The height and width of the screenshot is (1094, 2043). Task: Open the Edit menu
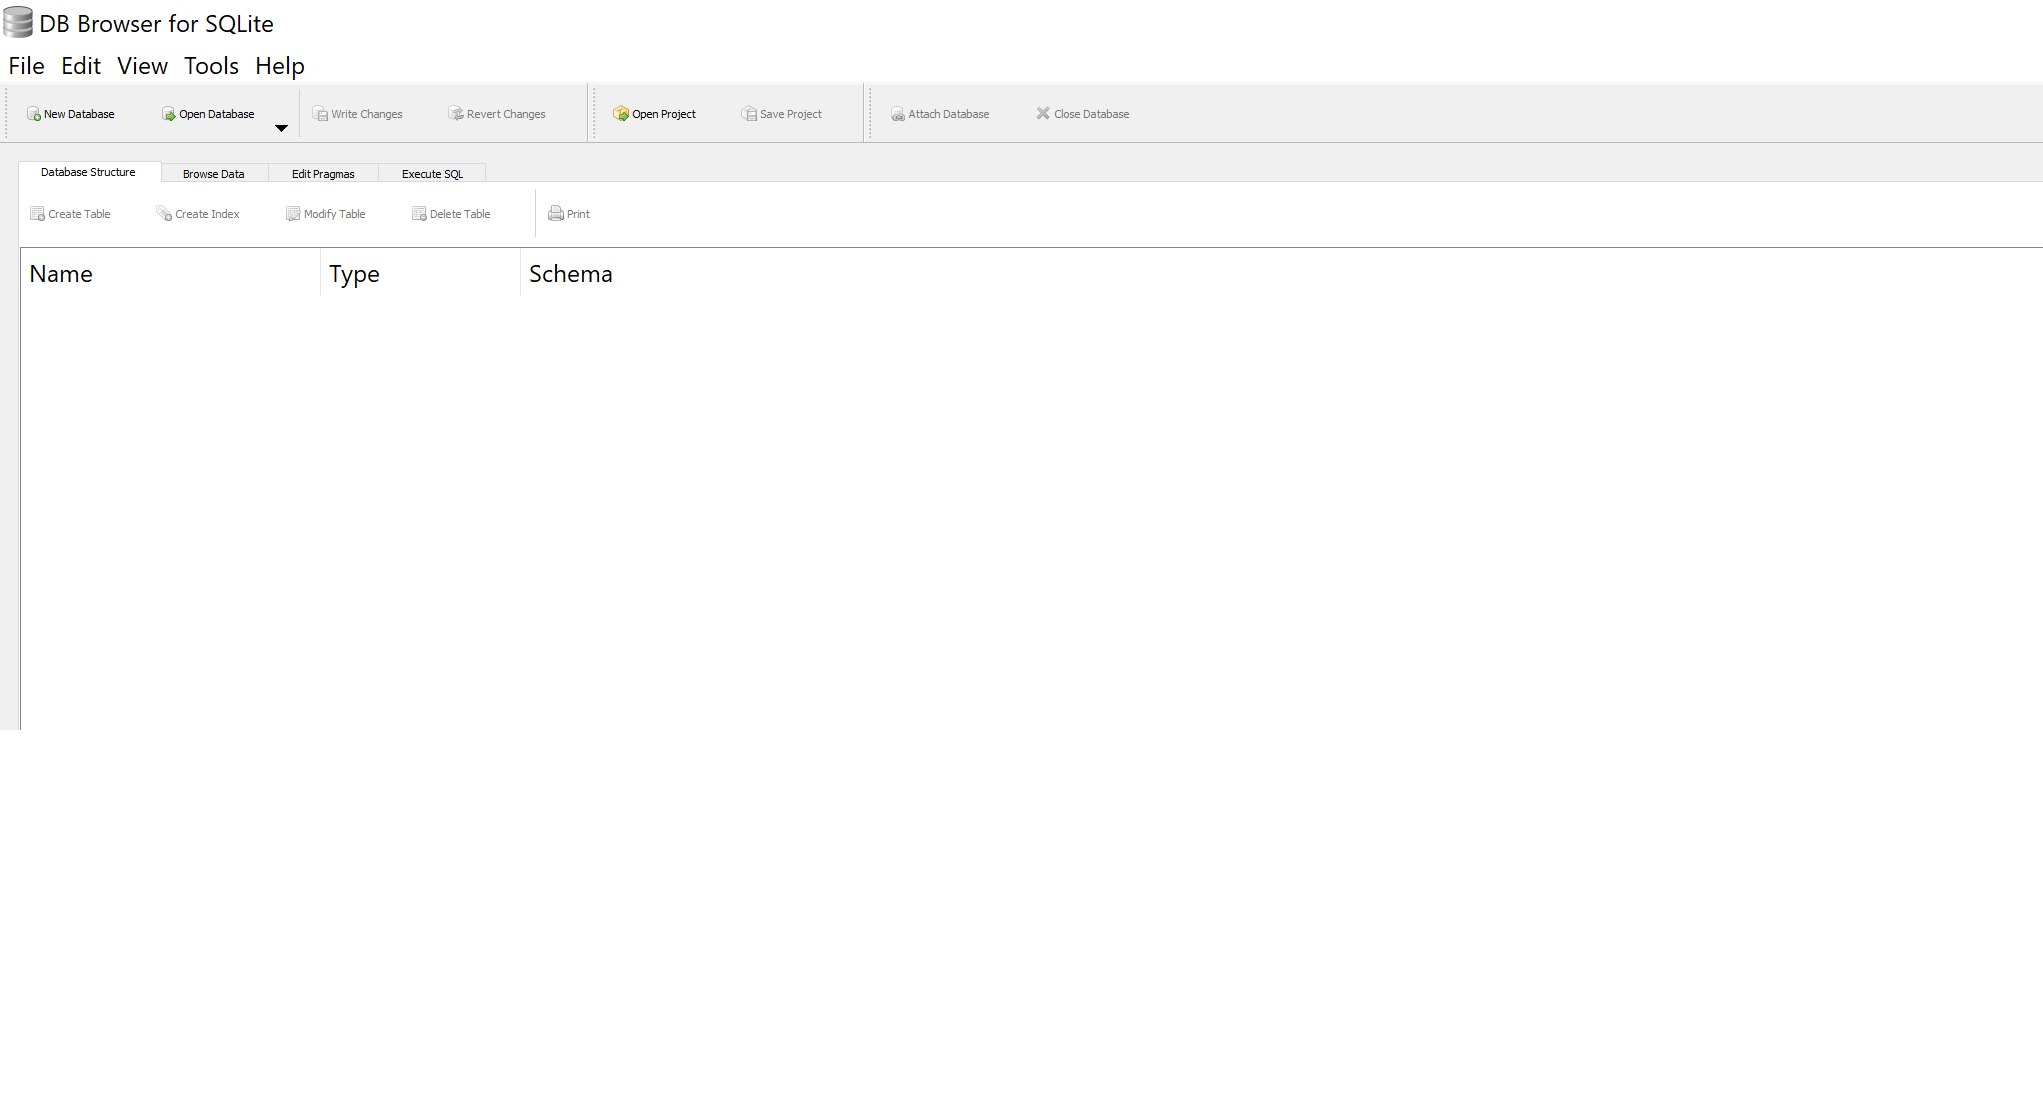click(81, 66)
